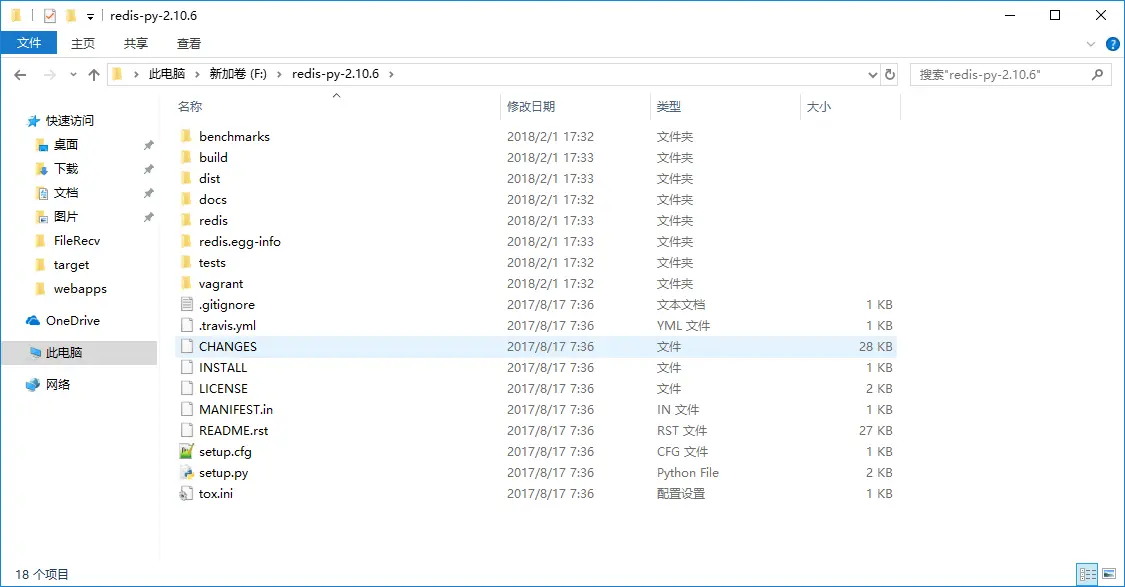Image resolution: width=1125 pixels, height=587 pixels.
Task: Select the CHANGES file name
Action: point(227,347)
